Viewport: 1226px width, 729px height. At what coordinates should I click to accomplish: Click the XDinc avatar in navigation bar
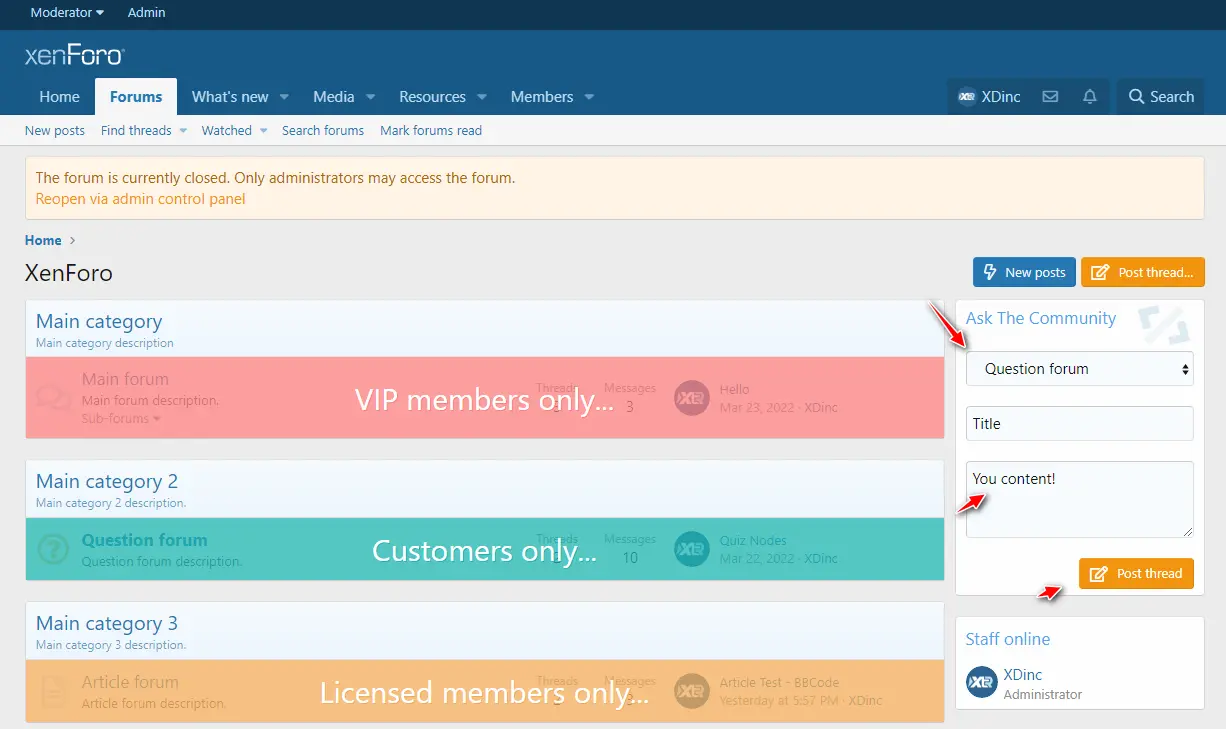coord(967,97)
